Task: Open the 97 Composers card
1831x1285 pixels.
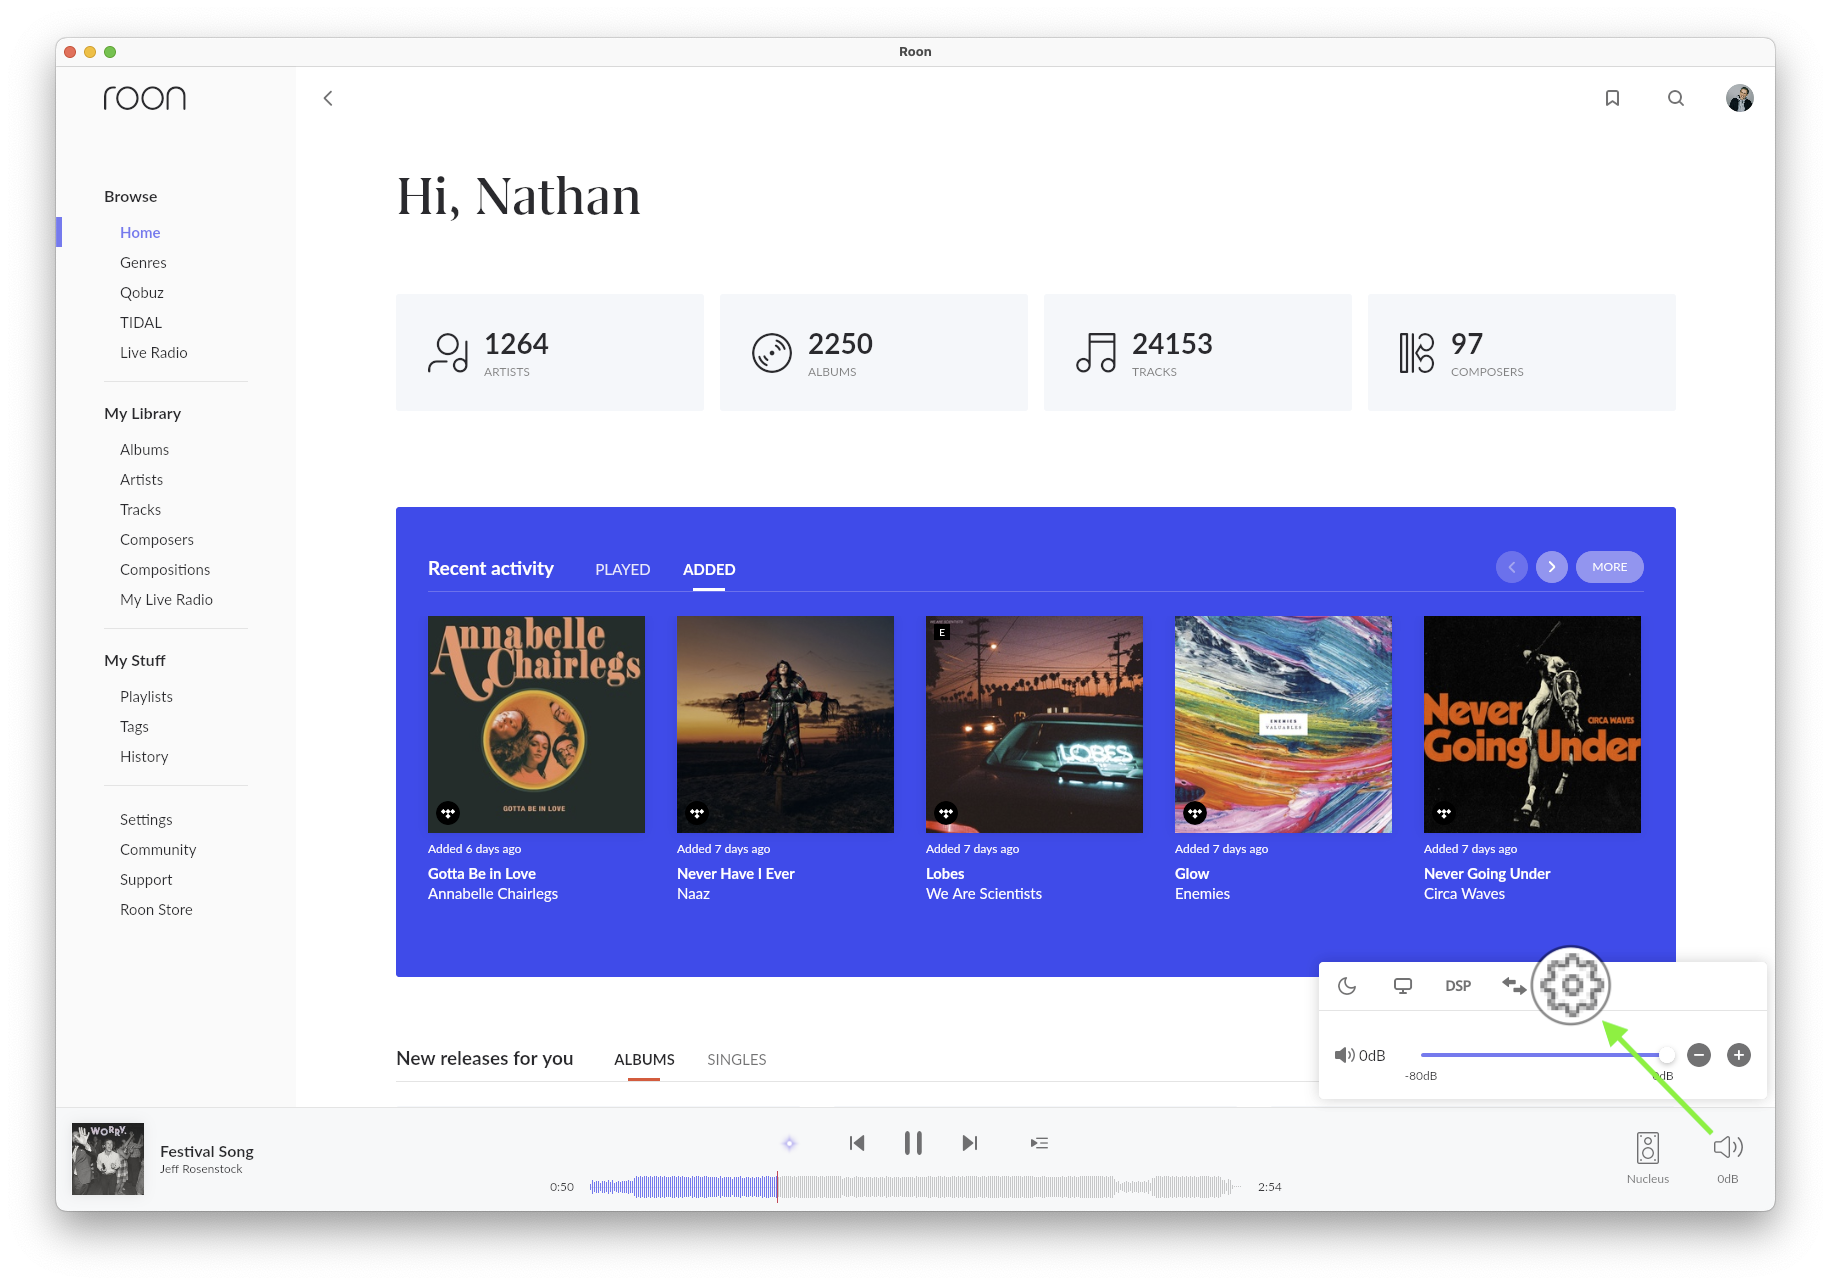Action: tap(1522, 352)
